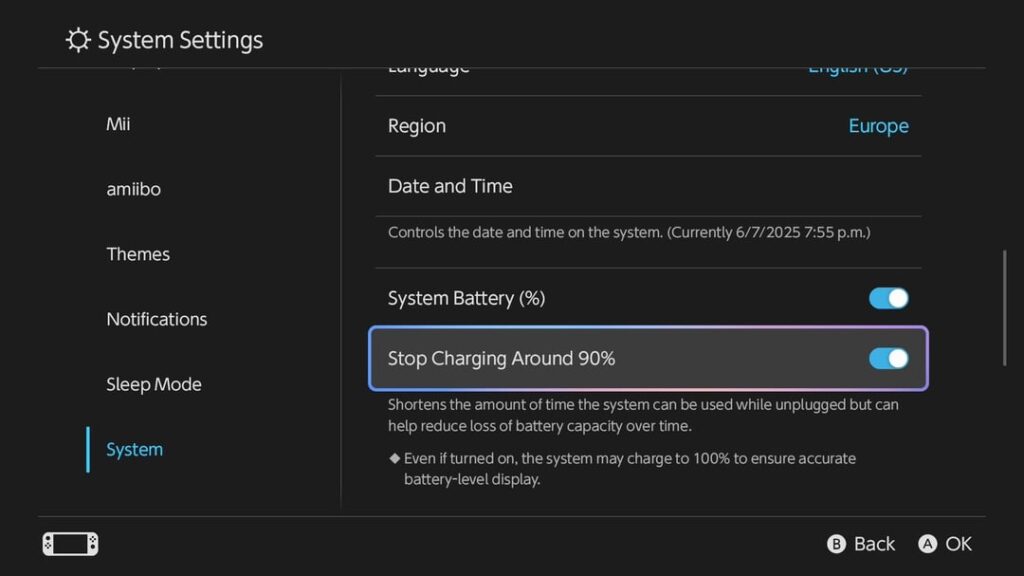
Task: Open Themes settings
Action: (138, 253)
